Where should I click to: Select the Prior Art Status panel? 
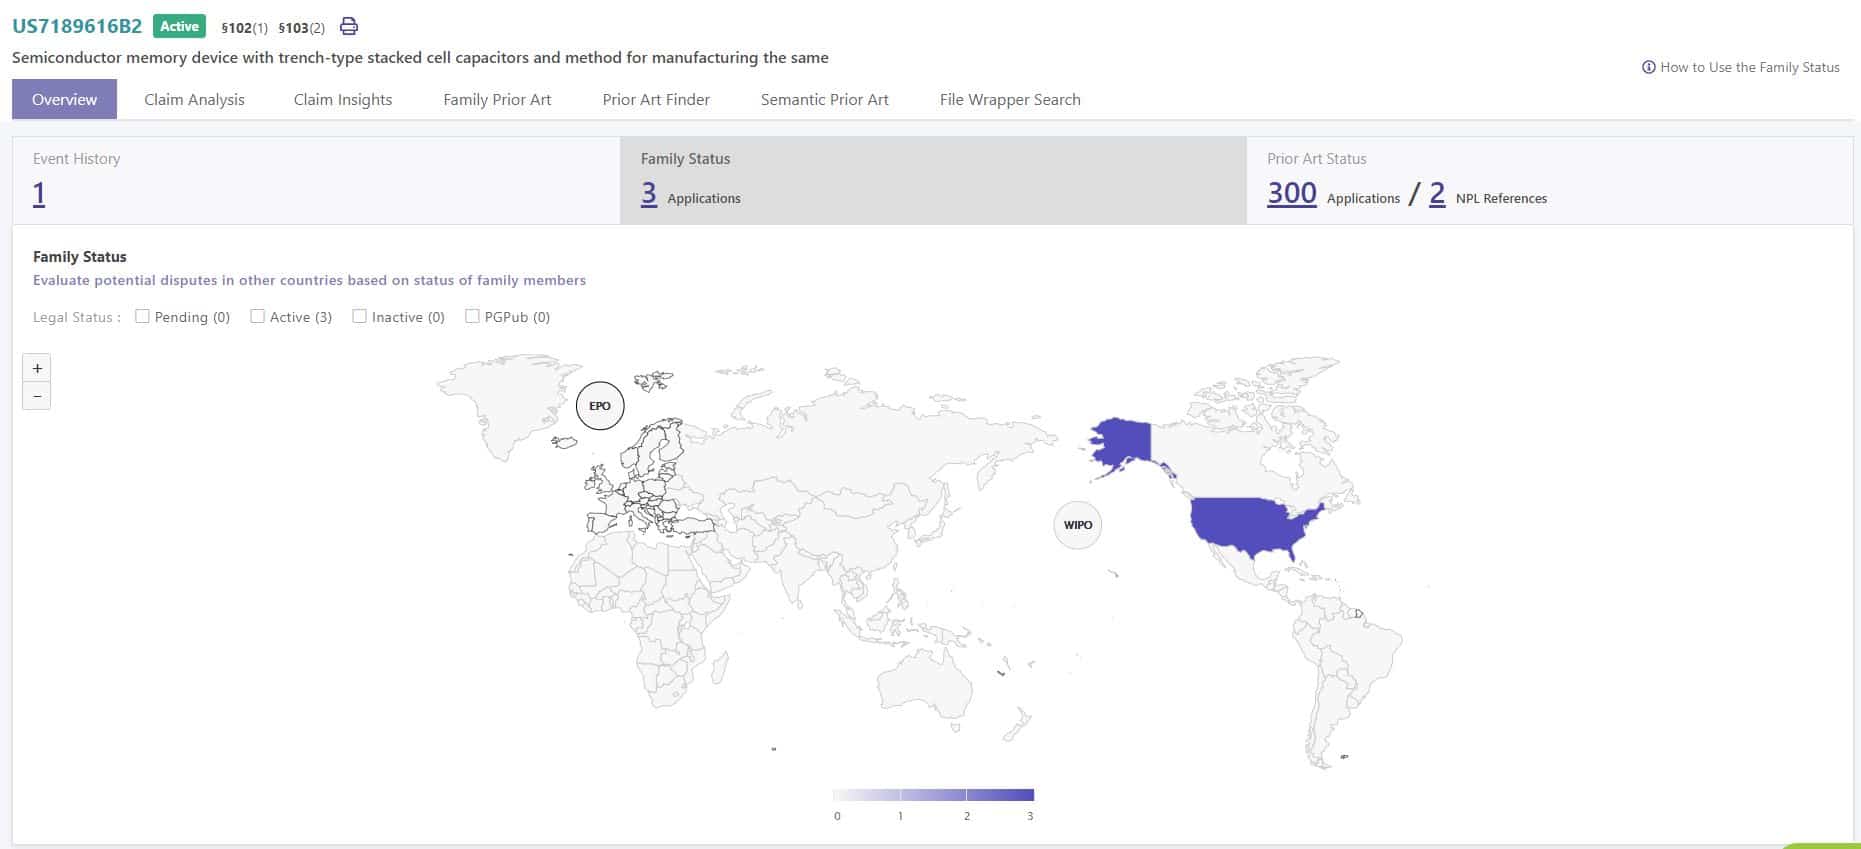pos(1549,180)
